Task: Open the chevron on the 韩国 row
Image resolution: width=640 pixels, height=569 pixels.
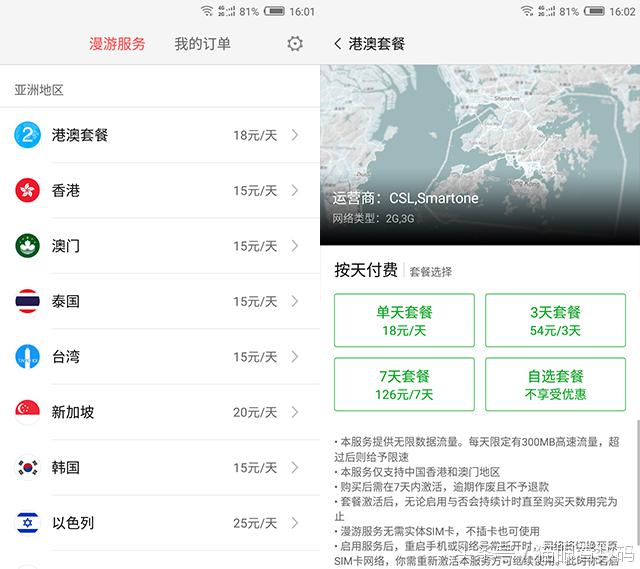Action: click(x=295, y=468)
